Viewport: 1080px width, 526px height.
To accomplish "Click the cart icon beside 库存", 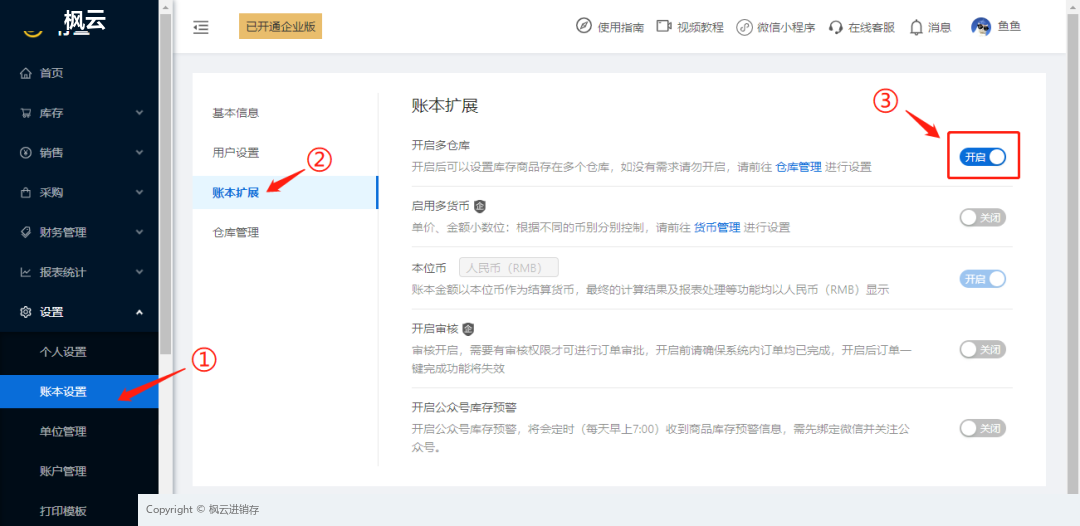I will (x=26, y=113).
